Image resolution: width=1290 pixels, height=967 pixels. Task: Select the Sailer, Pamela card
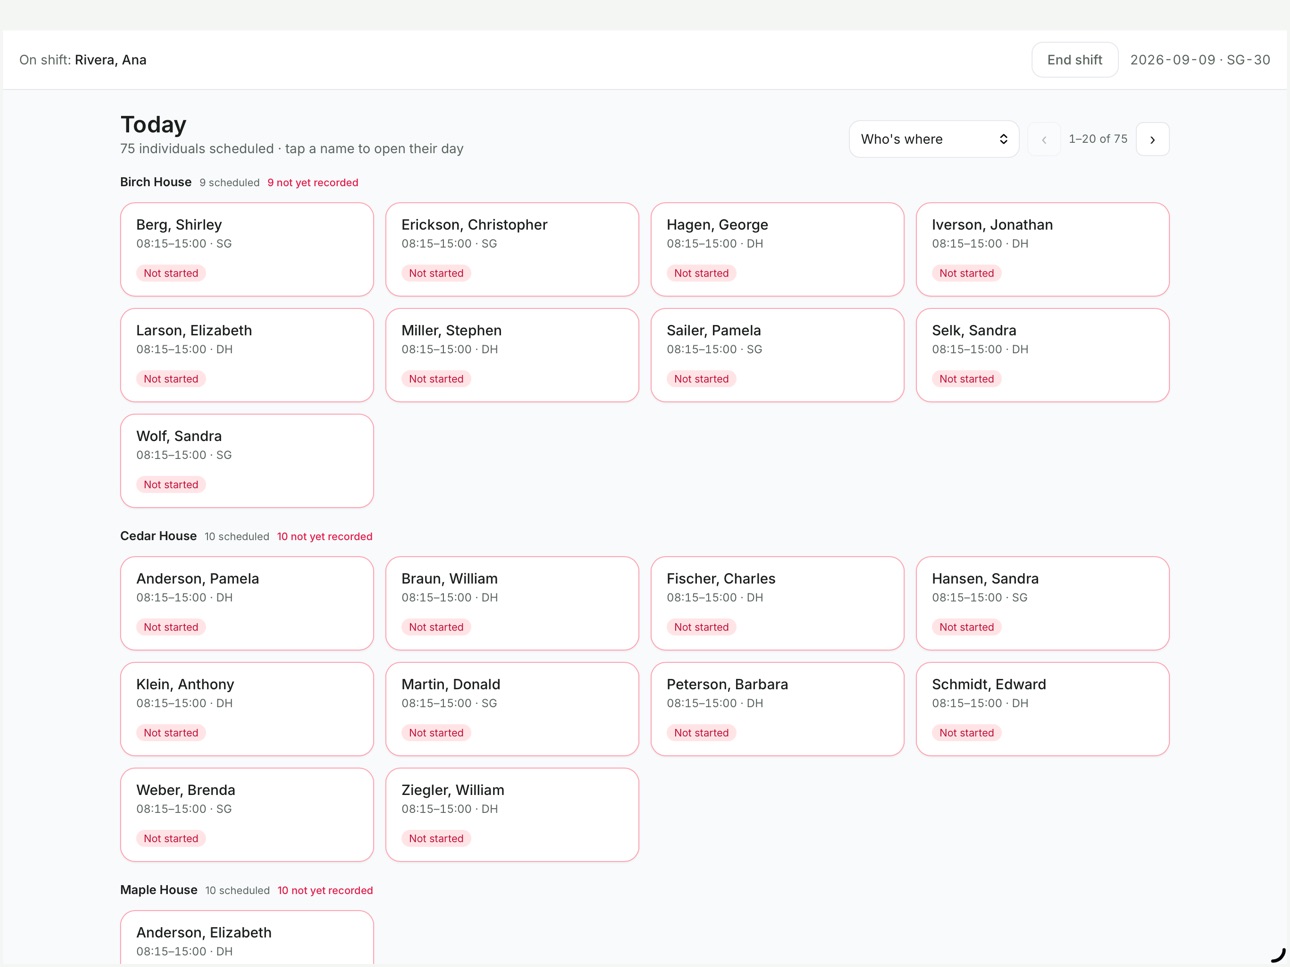(777, 355)
